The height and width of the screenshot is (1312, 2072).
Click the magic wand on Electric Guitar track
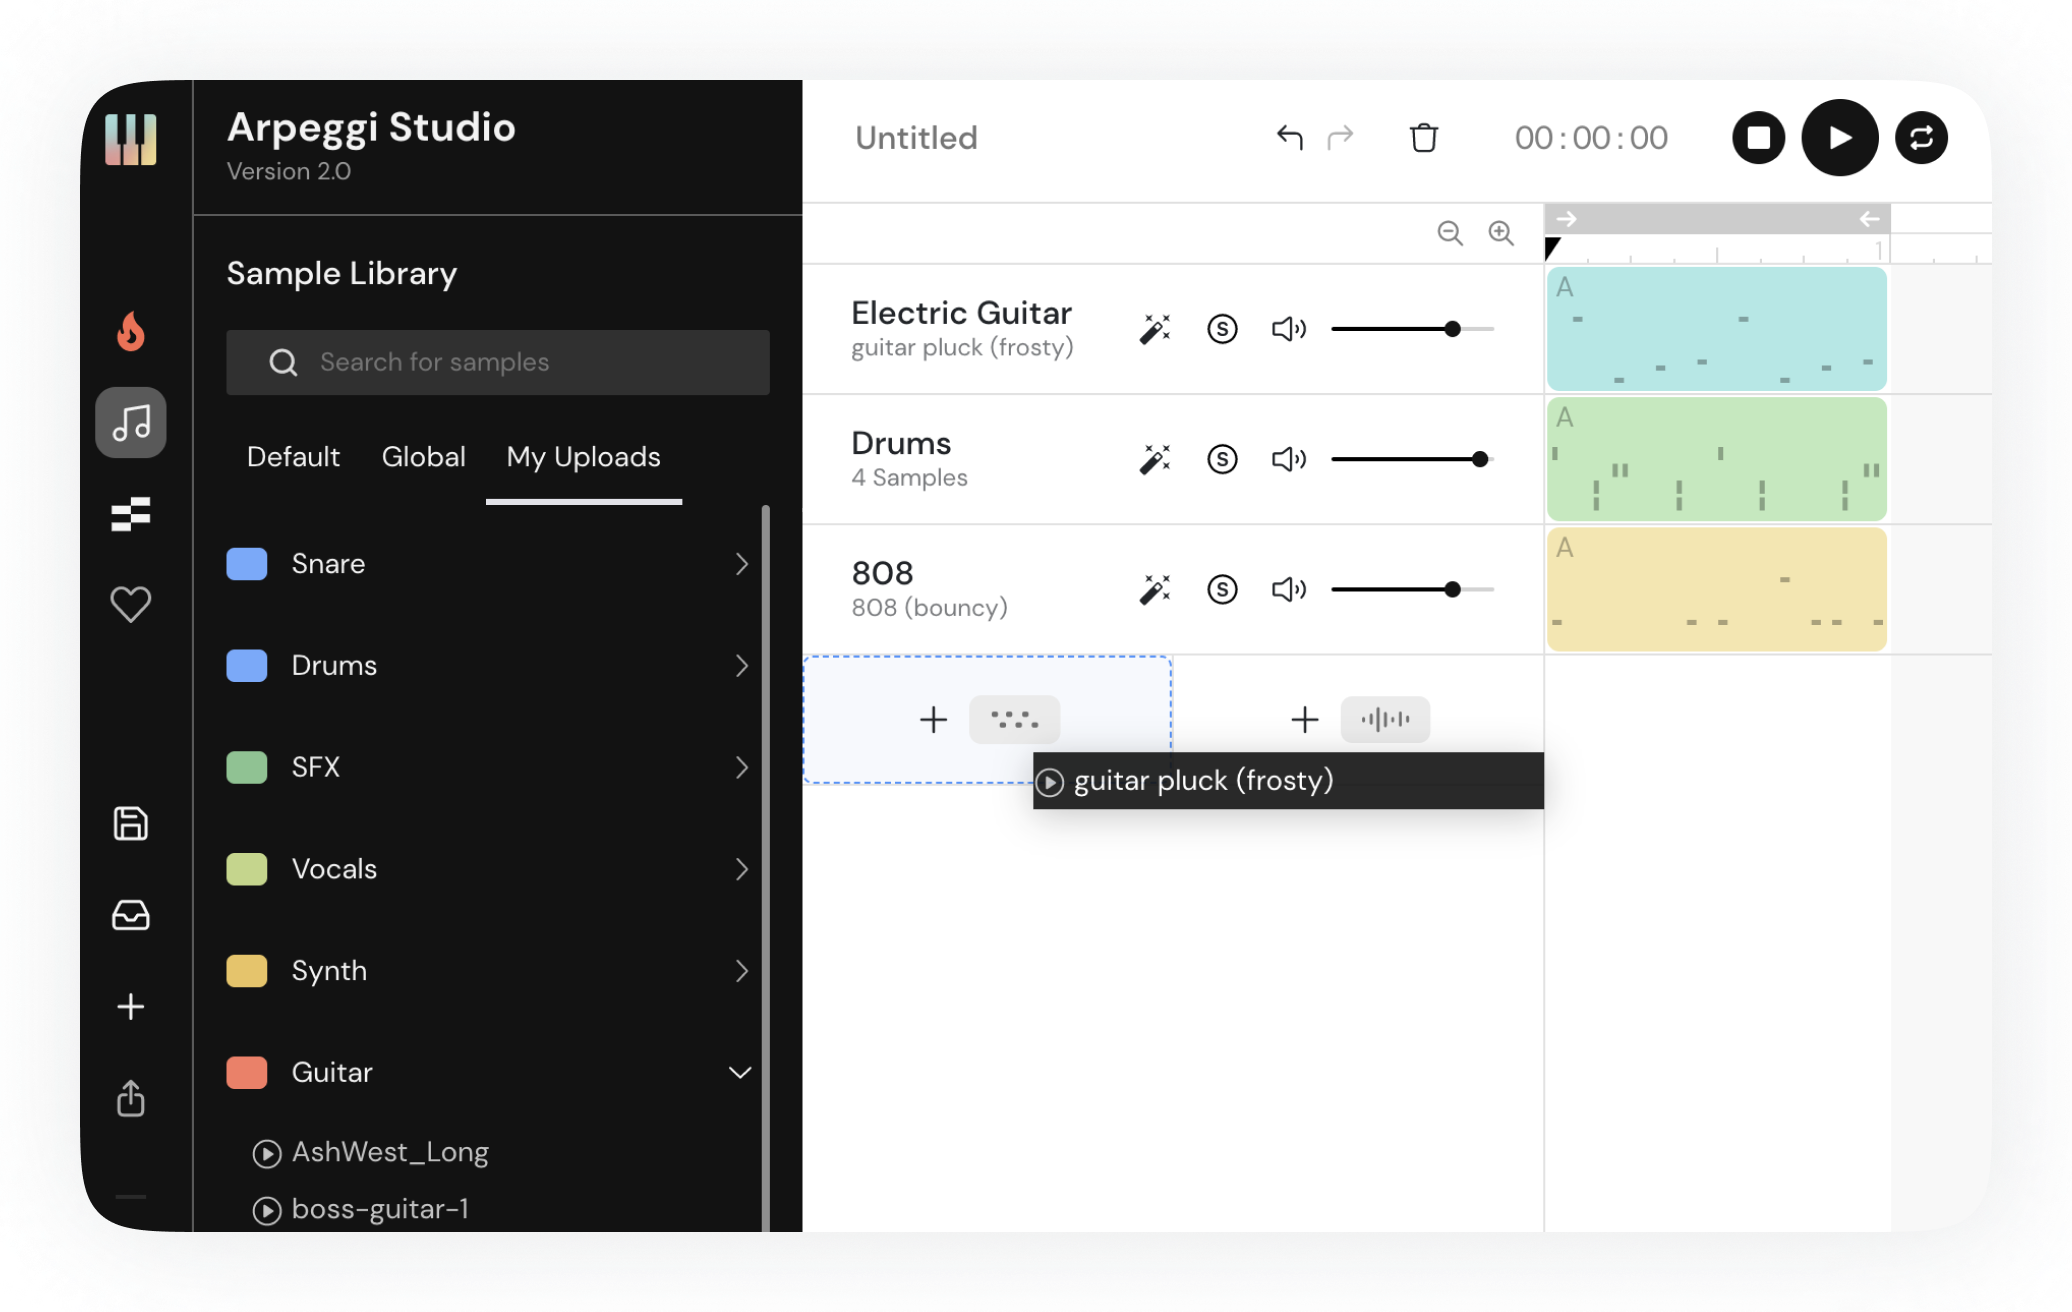click(x=1155, y=329)
